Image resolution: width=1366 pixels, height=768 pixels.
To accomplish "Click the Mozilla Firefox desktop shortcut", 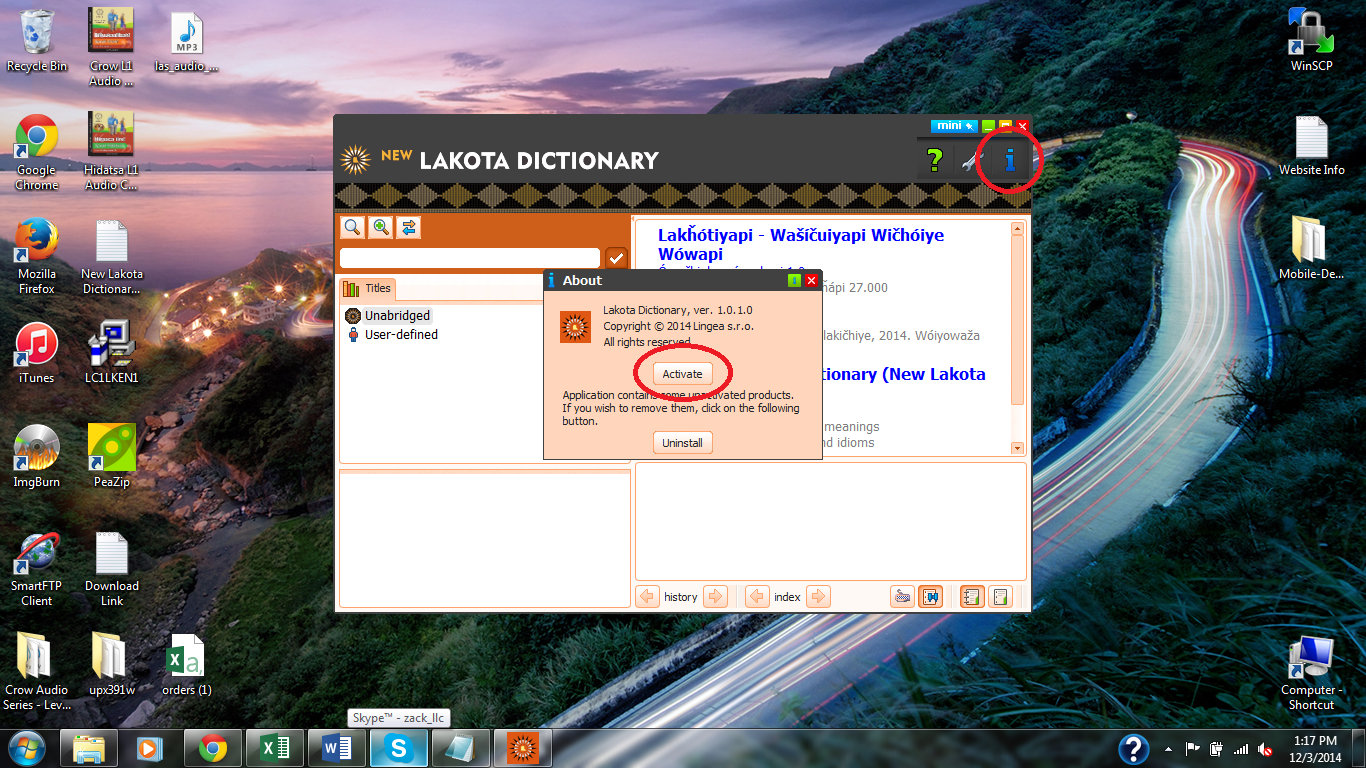I will pyautogui.click(x=37, y=257).
